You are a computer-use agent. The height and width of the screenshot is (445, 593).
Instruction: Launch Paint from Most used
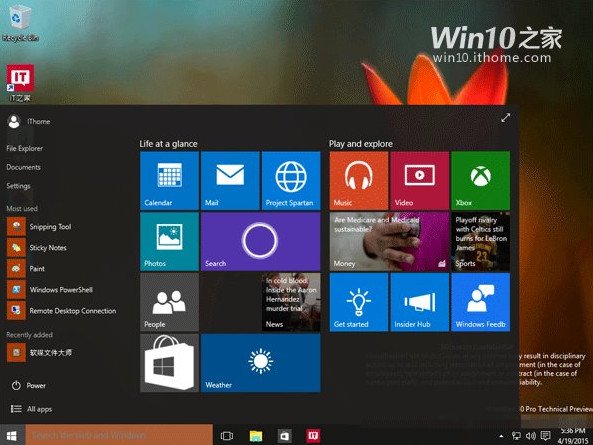coord(26,269)
